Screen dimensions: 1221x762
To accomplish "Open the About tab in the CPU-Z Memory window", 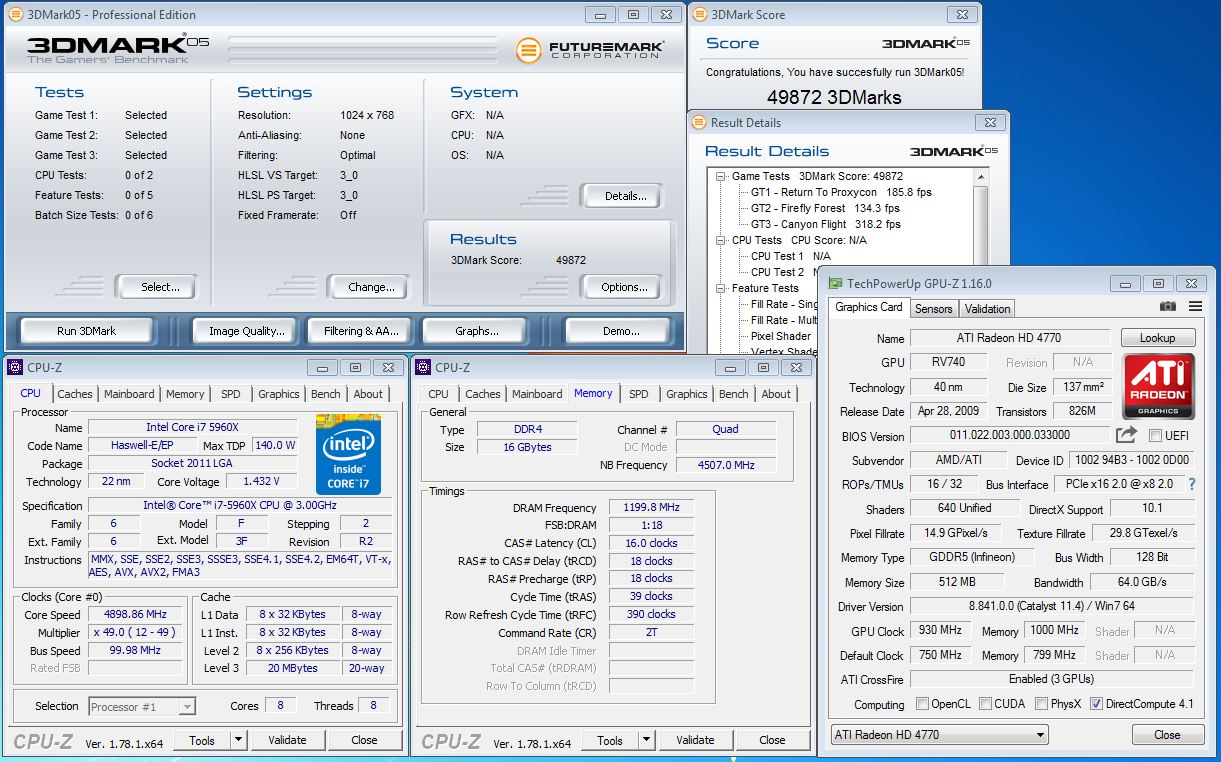I will pyautogui.click(x=776, y=394).
